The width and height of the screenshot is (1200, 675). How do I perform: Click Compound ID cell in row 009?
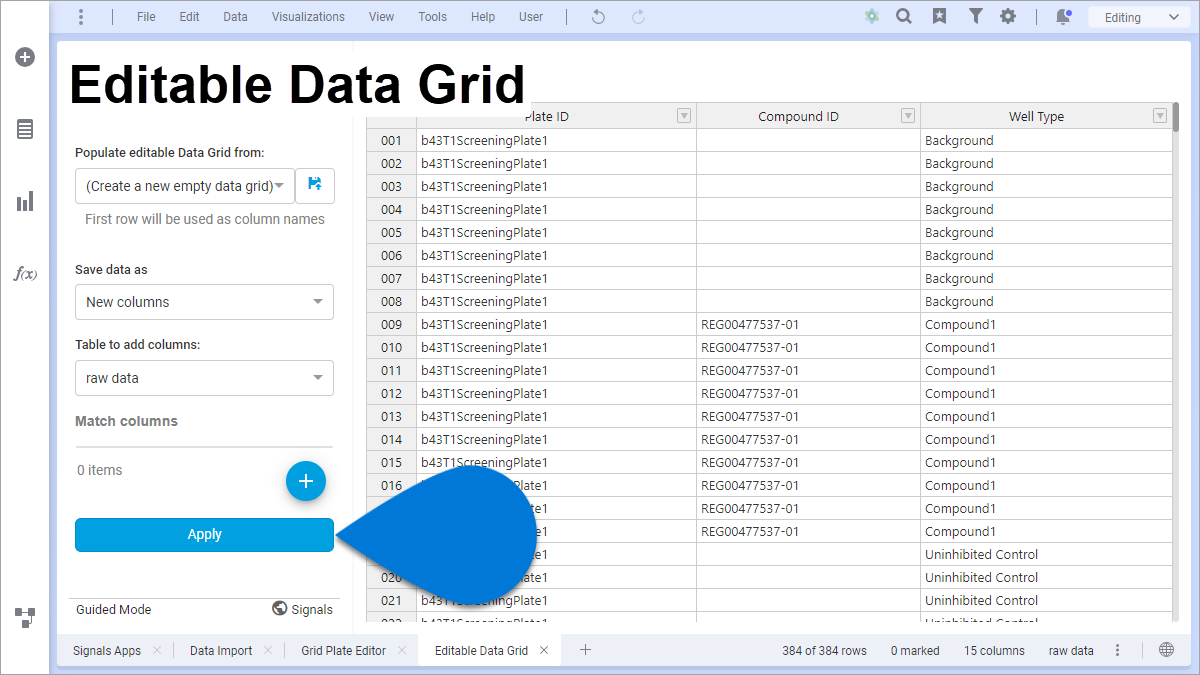[x=808, y=324]
